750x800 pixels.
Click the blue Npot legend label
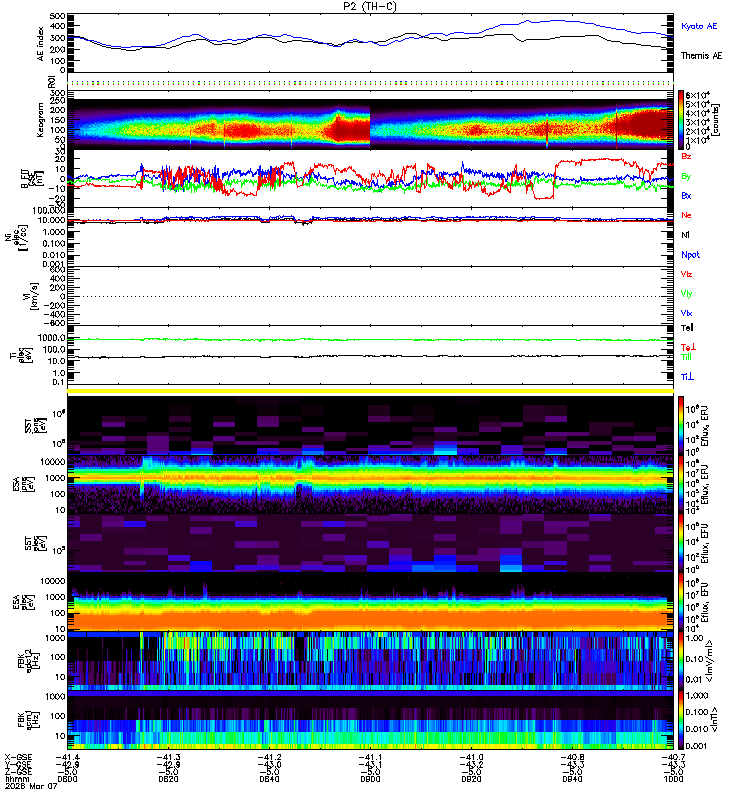[690, 255]
